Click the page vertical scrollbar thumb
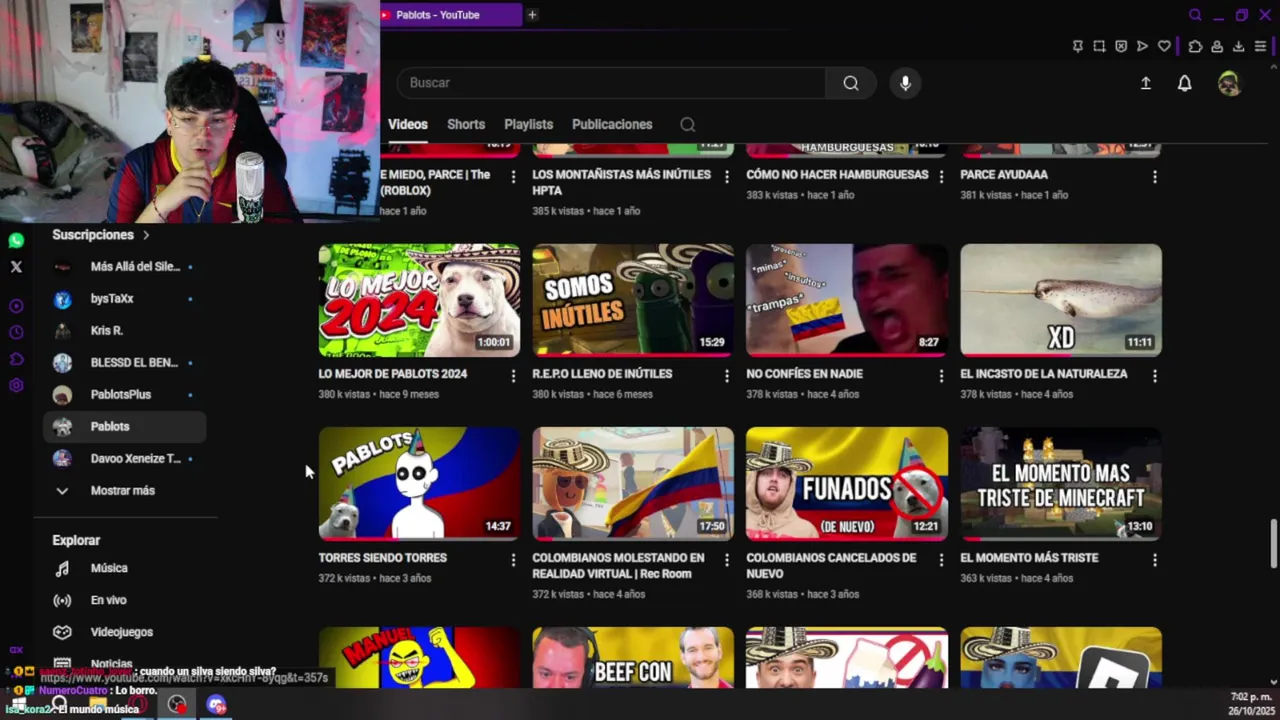 coord(1273,543)
